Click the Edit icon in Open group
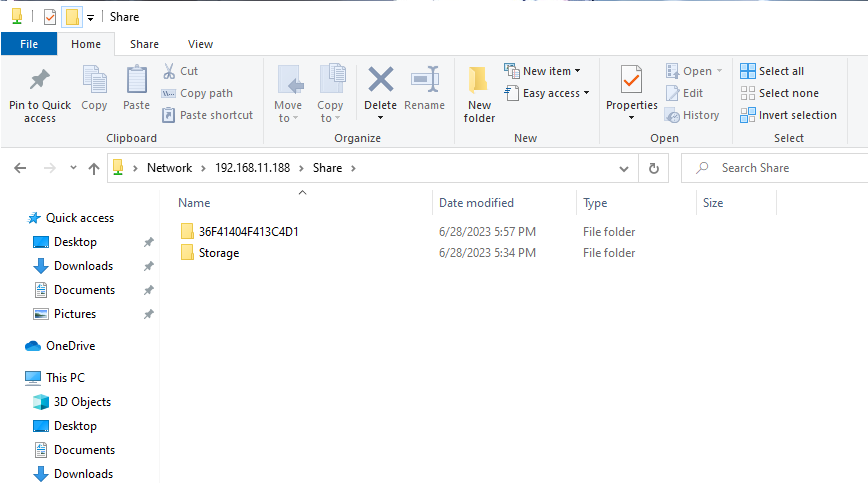 point(672,93)
